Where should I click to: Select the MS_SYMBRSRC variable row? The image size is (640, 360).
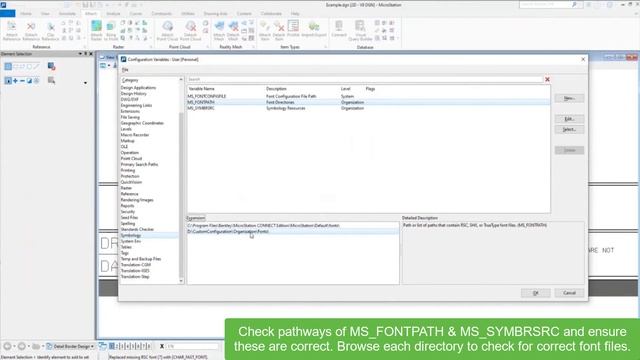368,108
